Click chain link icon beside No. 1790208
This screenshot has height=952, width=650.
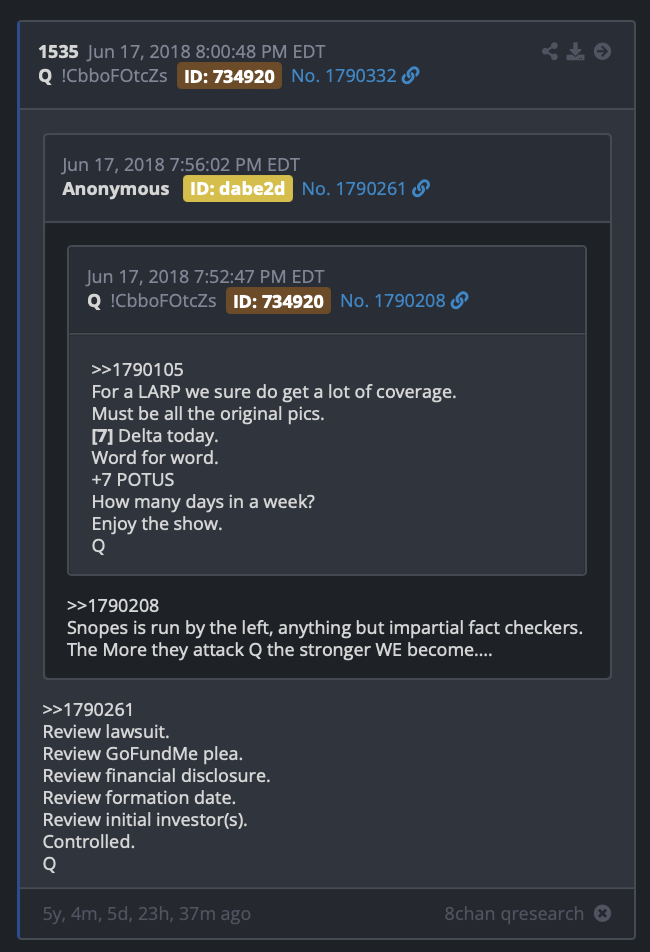(459, 300)
